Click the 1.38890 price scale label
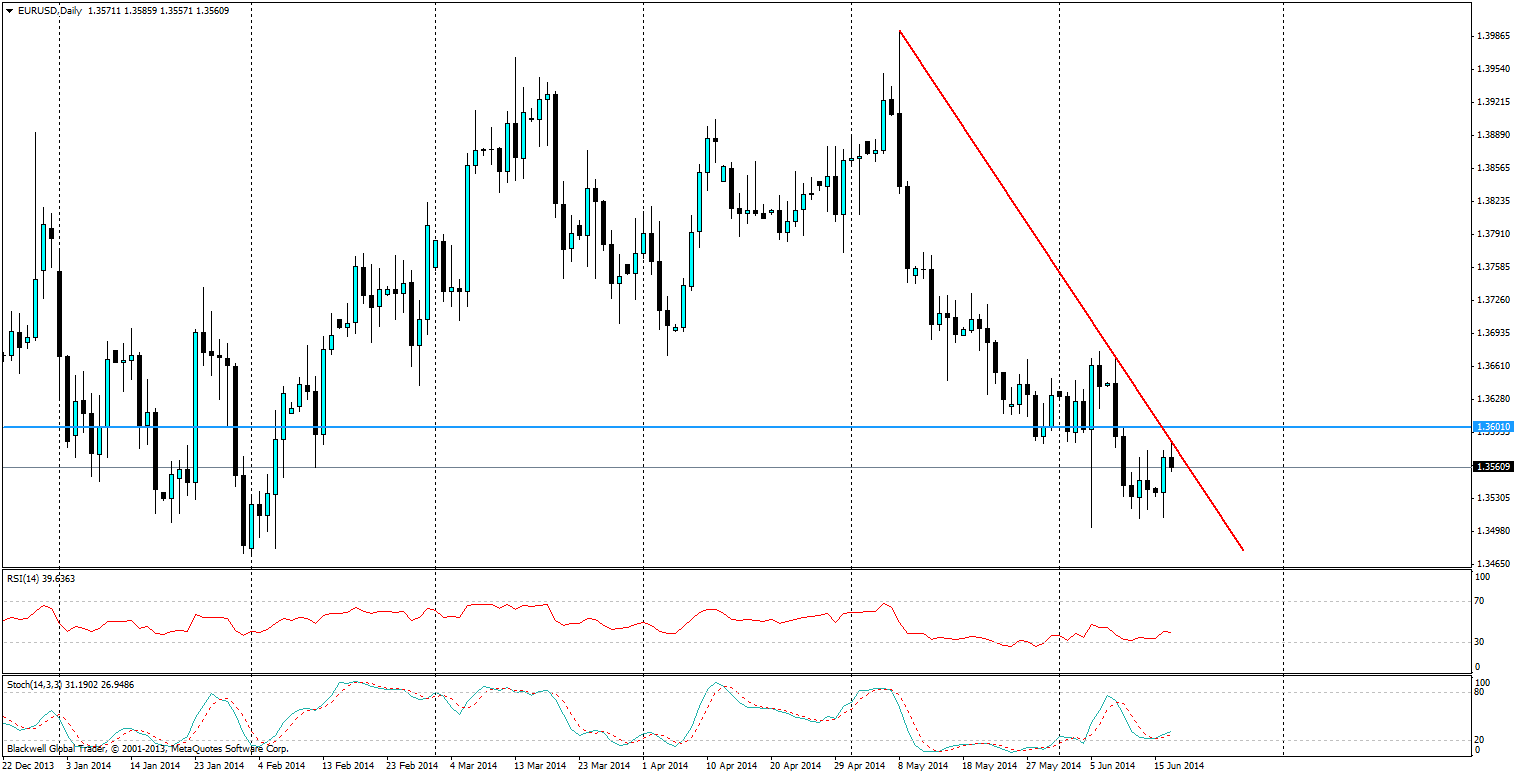 click(x=1492, y=135)
